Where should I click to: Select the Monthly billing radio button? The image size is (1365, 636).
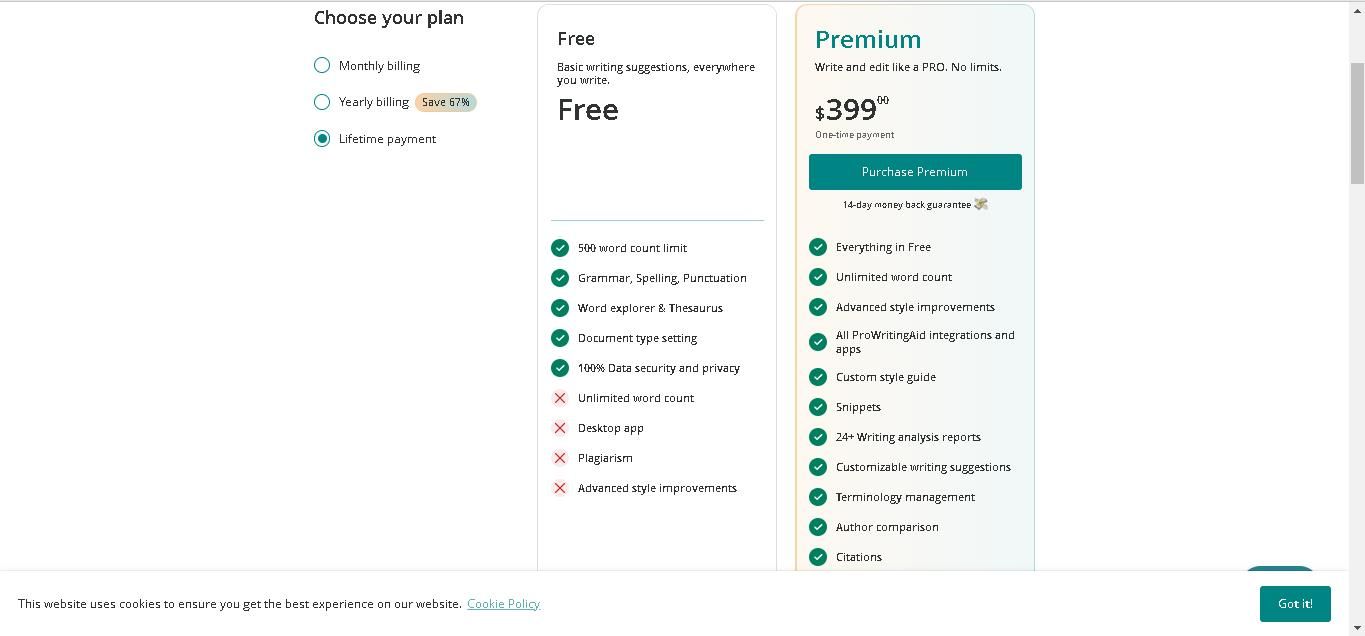pyautogui.click(x=322, y=66)
